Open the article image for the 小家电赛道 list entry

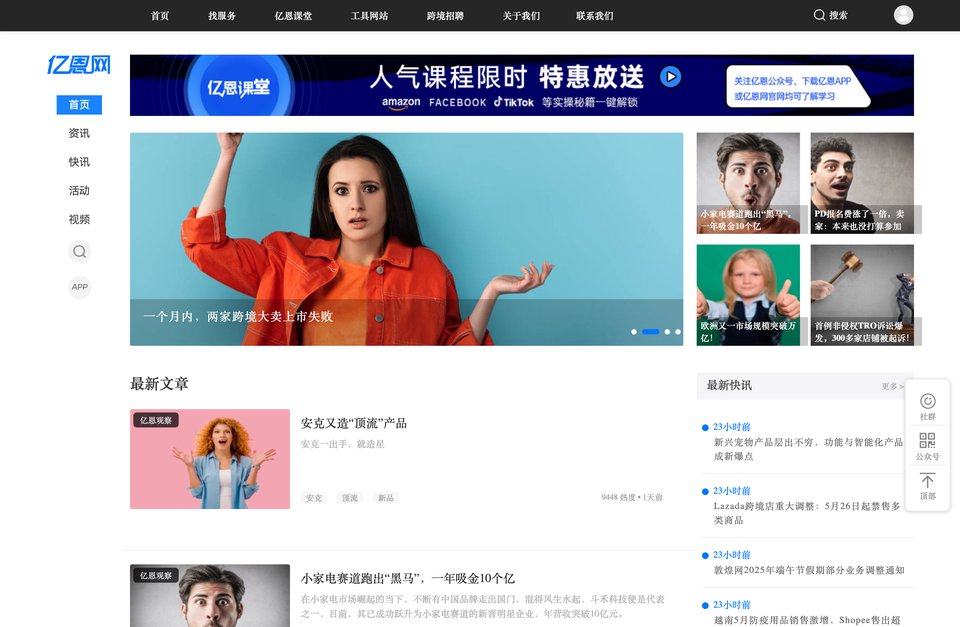[210, 596]
